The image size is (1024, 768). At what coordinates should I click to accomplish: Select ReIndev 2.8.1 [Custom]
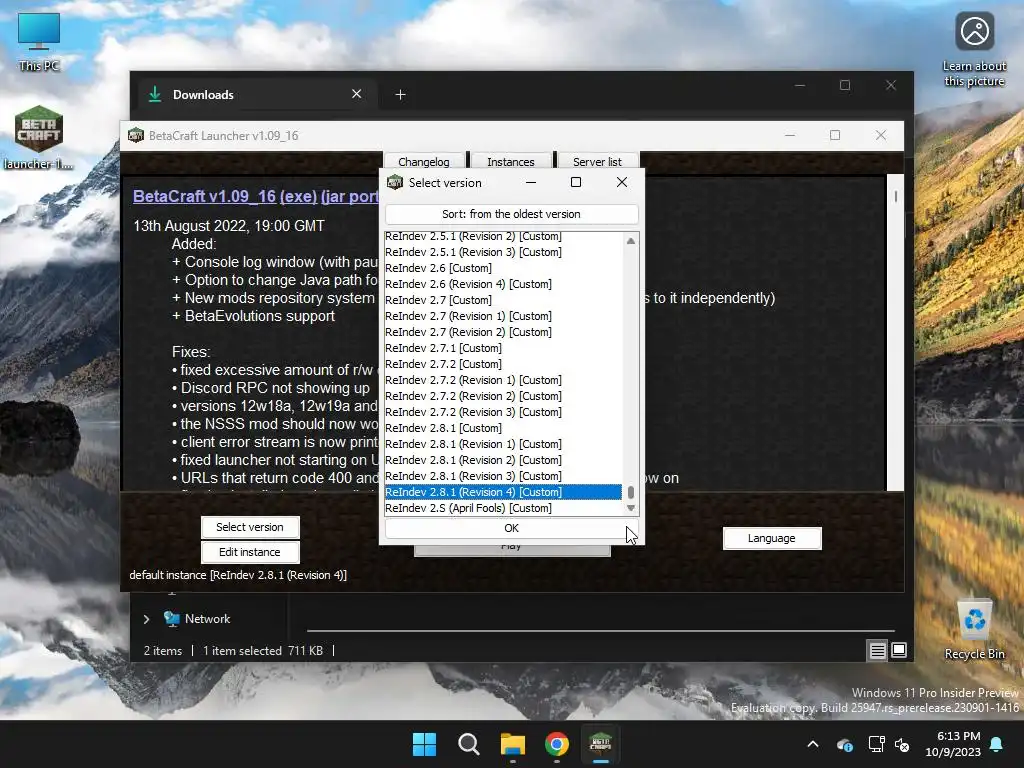[x=503, y=428]
